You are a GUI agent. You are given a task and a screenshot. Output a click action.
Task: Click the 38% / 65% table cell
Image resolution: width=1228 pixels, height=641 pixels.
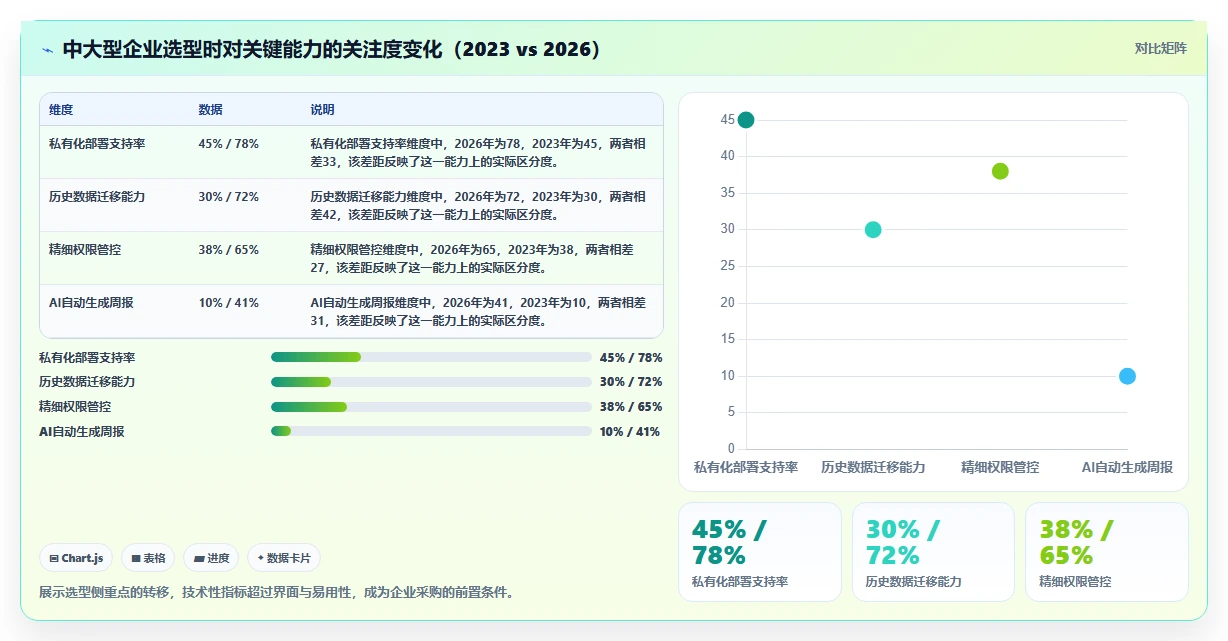[229, 250]
